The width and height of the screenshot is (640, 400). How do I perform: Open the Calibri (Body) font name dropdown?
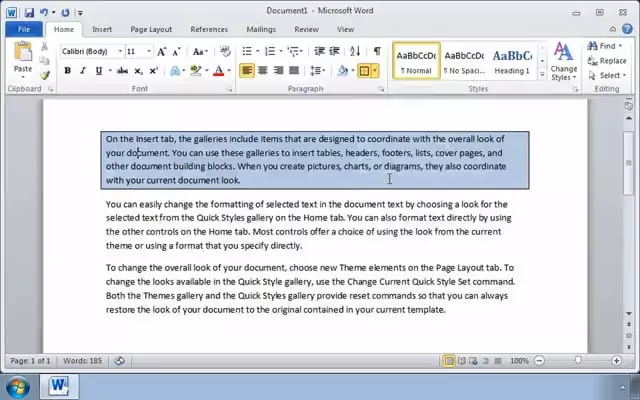(x=120, y=51)
